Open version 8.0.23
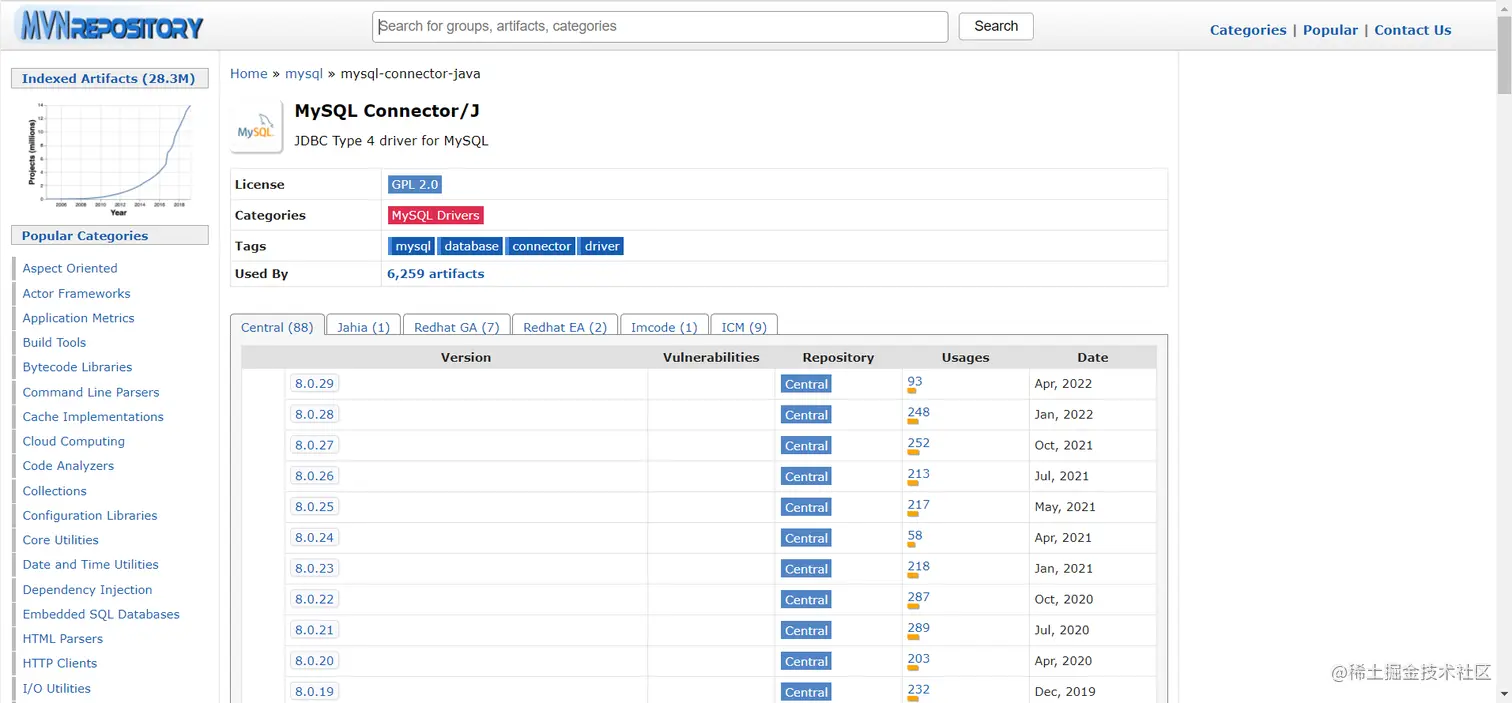The height and width of the screenshot is (703, 1512). pos(314,568)
